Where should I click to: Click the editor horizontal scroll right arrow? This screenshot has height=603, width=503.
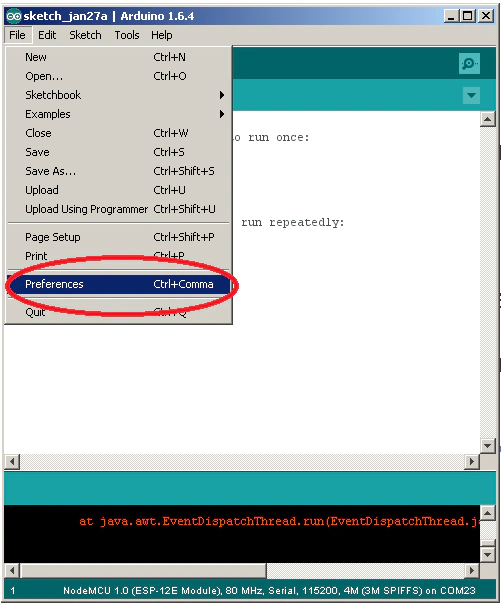(472, 461)
